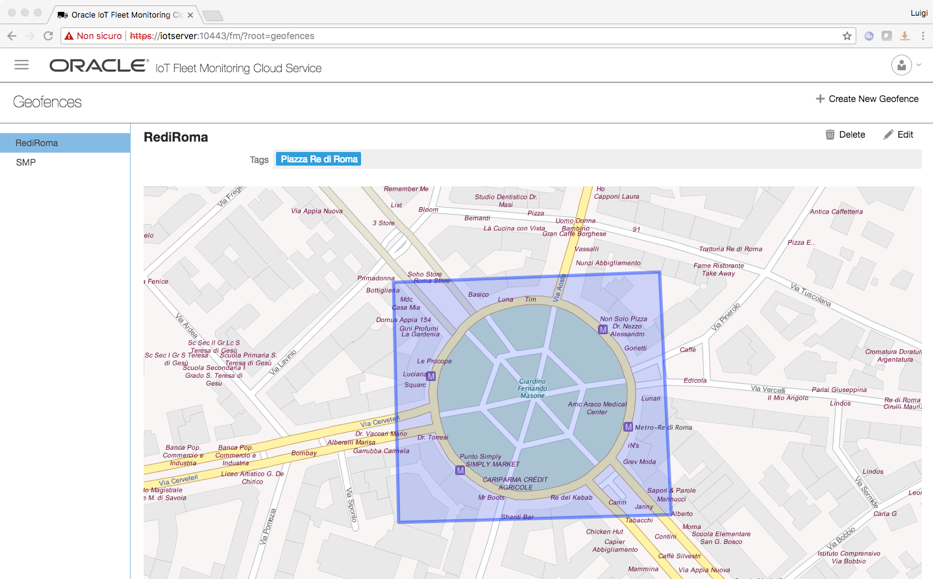The image size is (933, 579).
Task: Click the orange download extension icon
Action: point(904,36)
